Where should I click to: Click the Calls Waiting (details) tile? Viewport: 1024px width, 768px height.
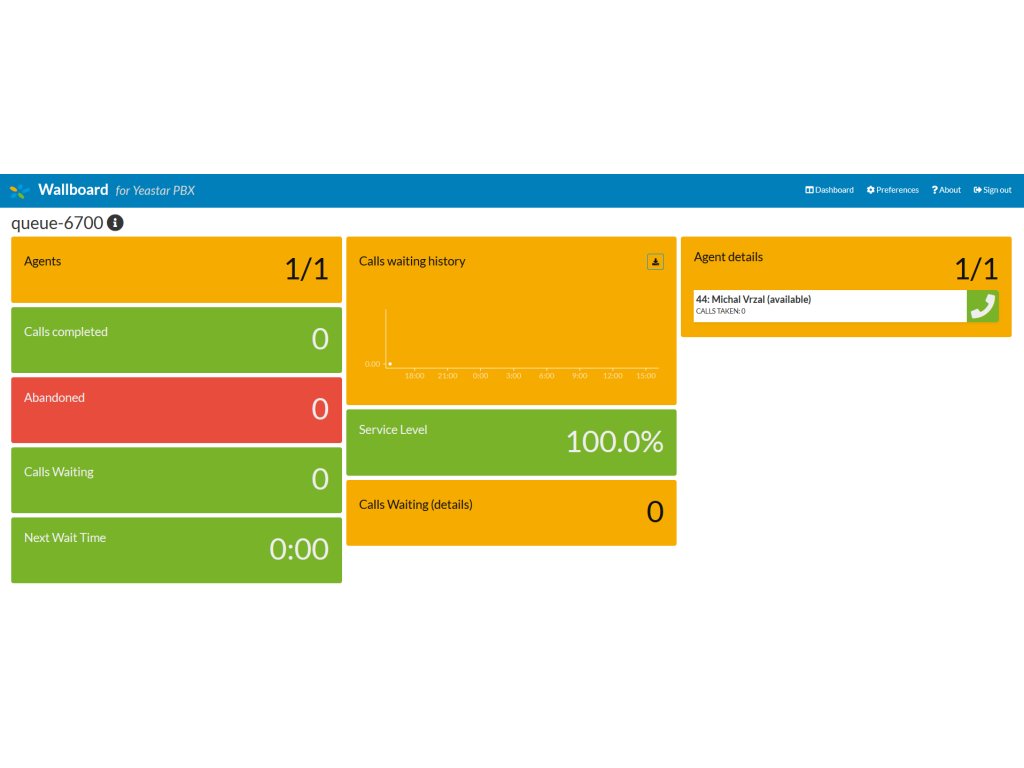pos(511,513)
